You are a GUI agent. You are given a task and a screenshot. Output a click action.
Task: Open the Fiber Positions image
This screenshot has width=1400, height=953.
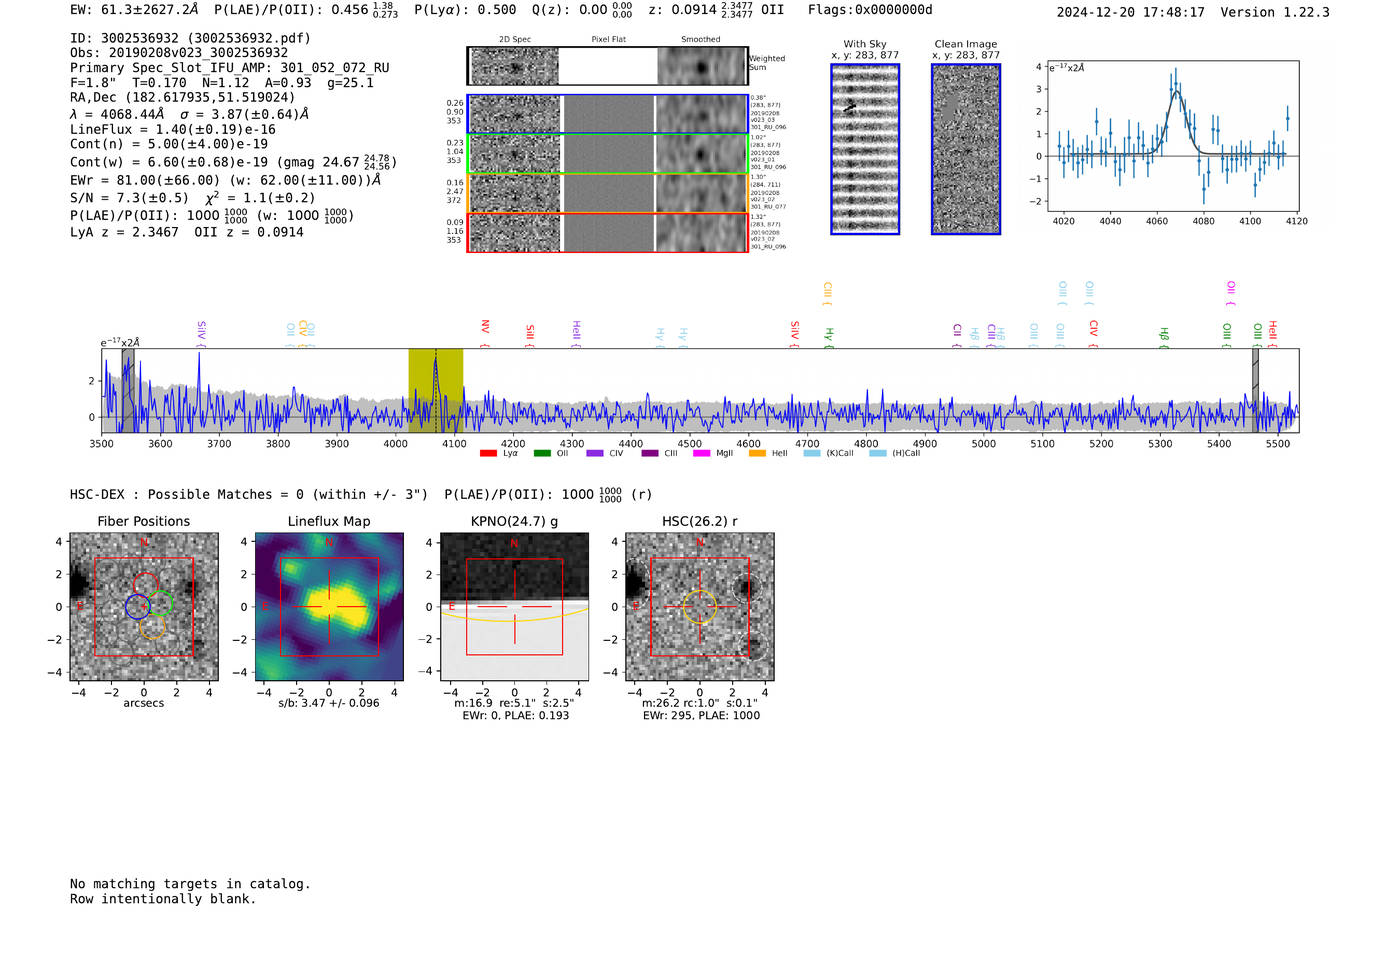143,607
